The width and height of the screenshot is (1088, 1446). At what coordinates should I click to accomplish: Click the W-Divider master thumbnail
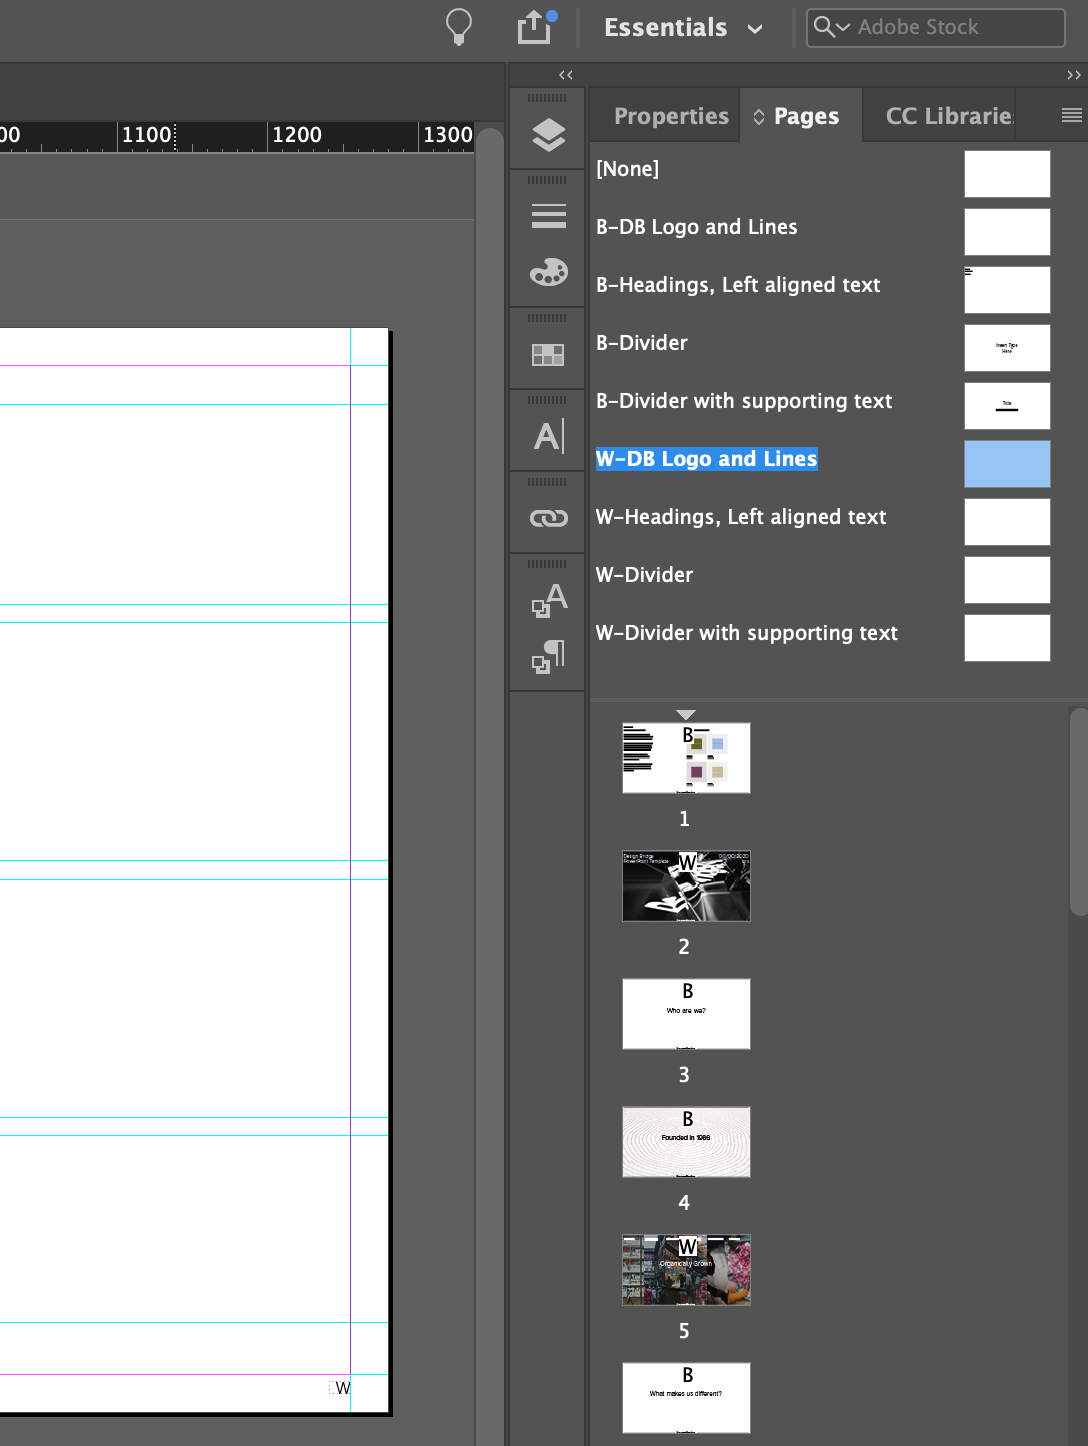pyautogui.click(x=1007, y=580)
